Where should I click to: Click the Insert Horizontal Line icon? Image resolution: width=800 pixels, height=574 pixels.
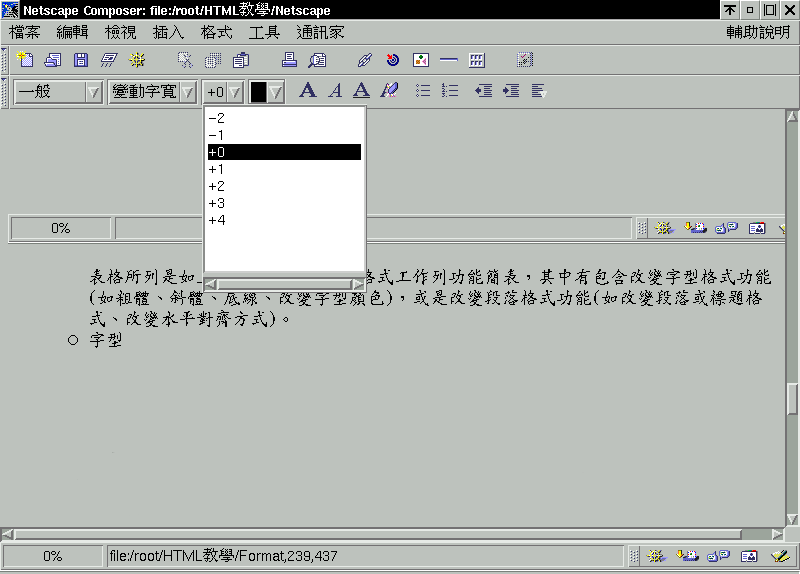[448, 60]
